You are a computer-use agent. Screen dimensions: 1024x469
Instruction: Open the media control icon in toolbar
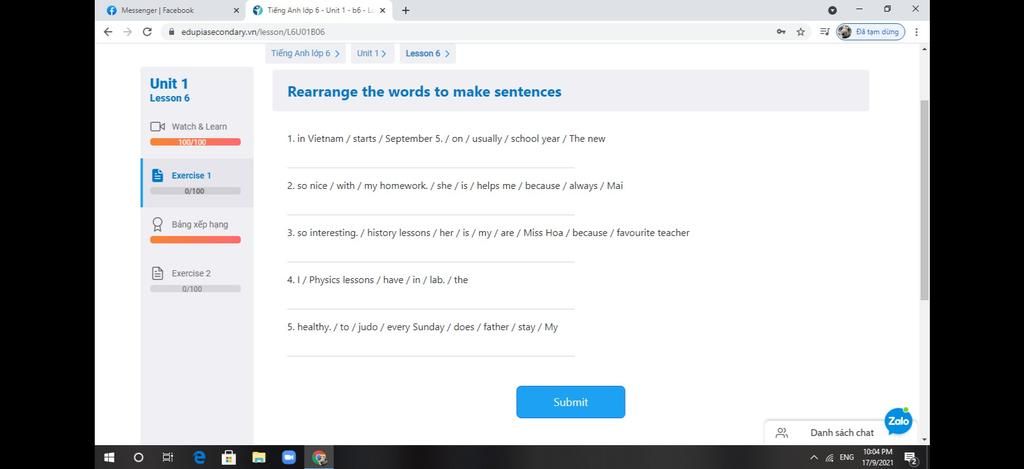825,31
